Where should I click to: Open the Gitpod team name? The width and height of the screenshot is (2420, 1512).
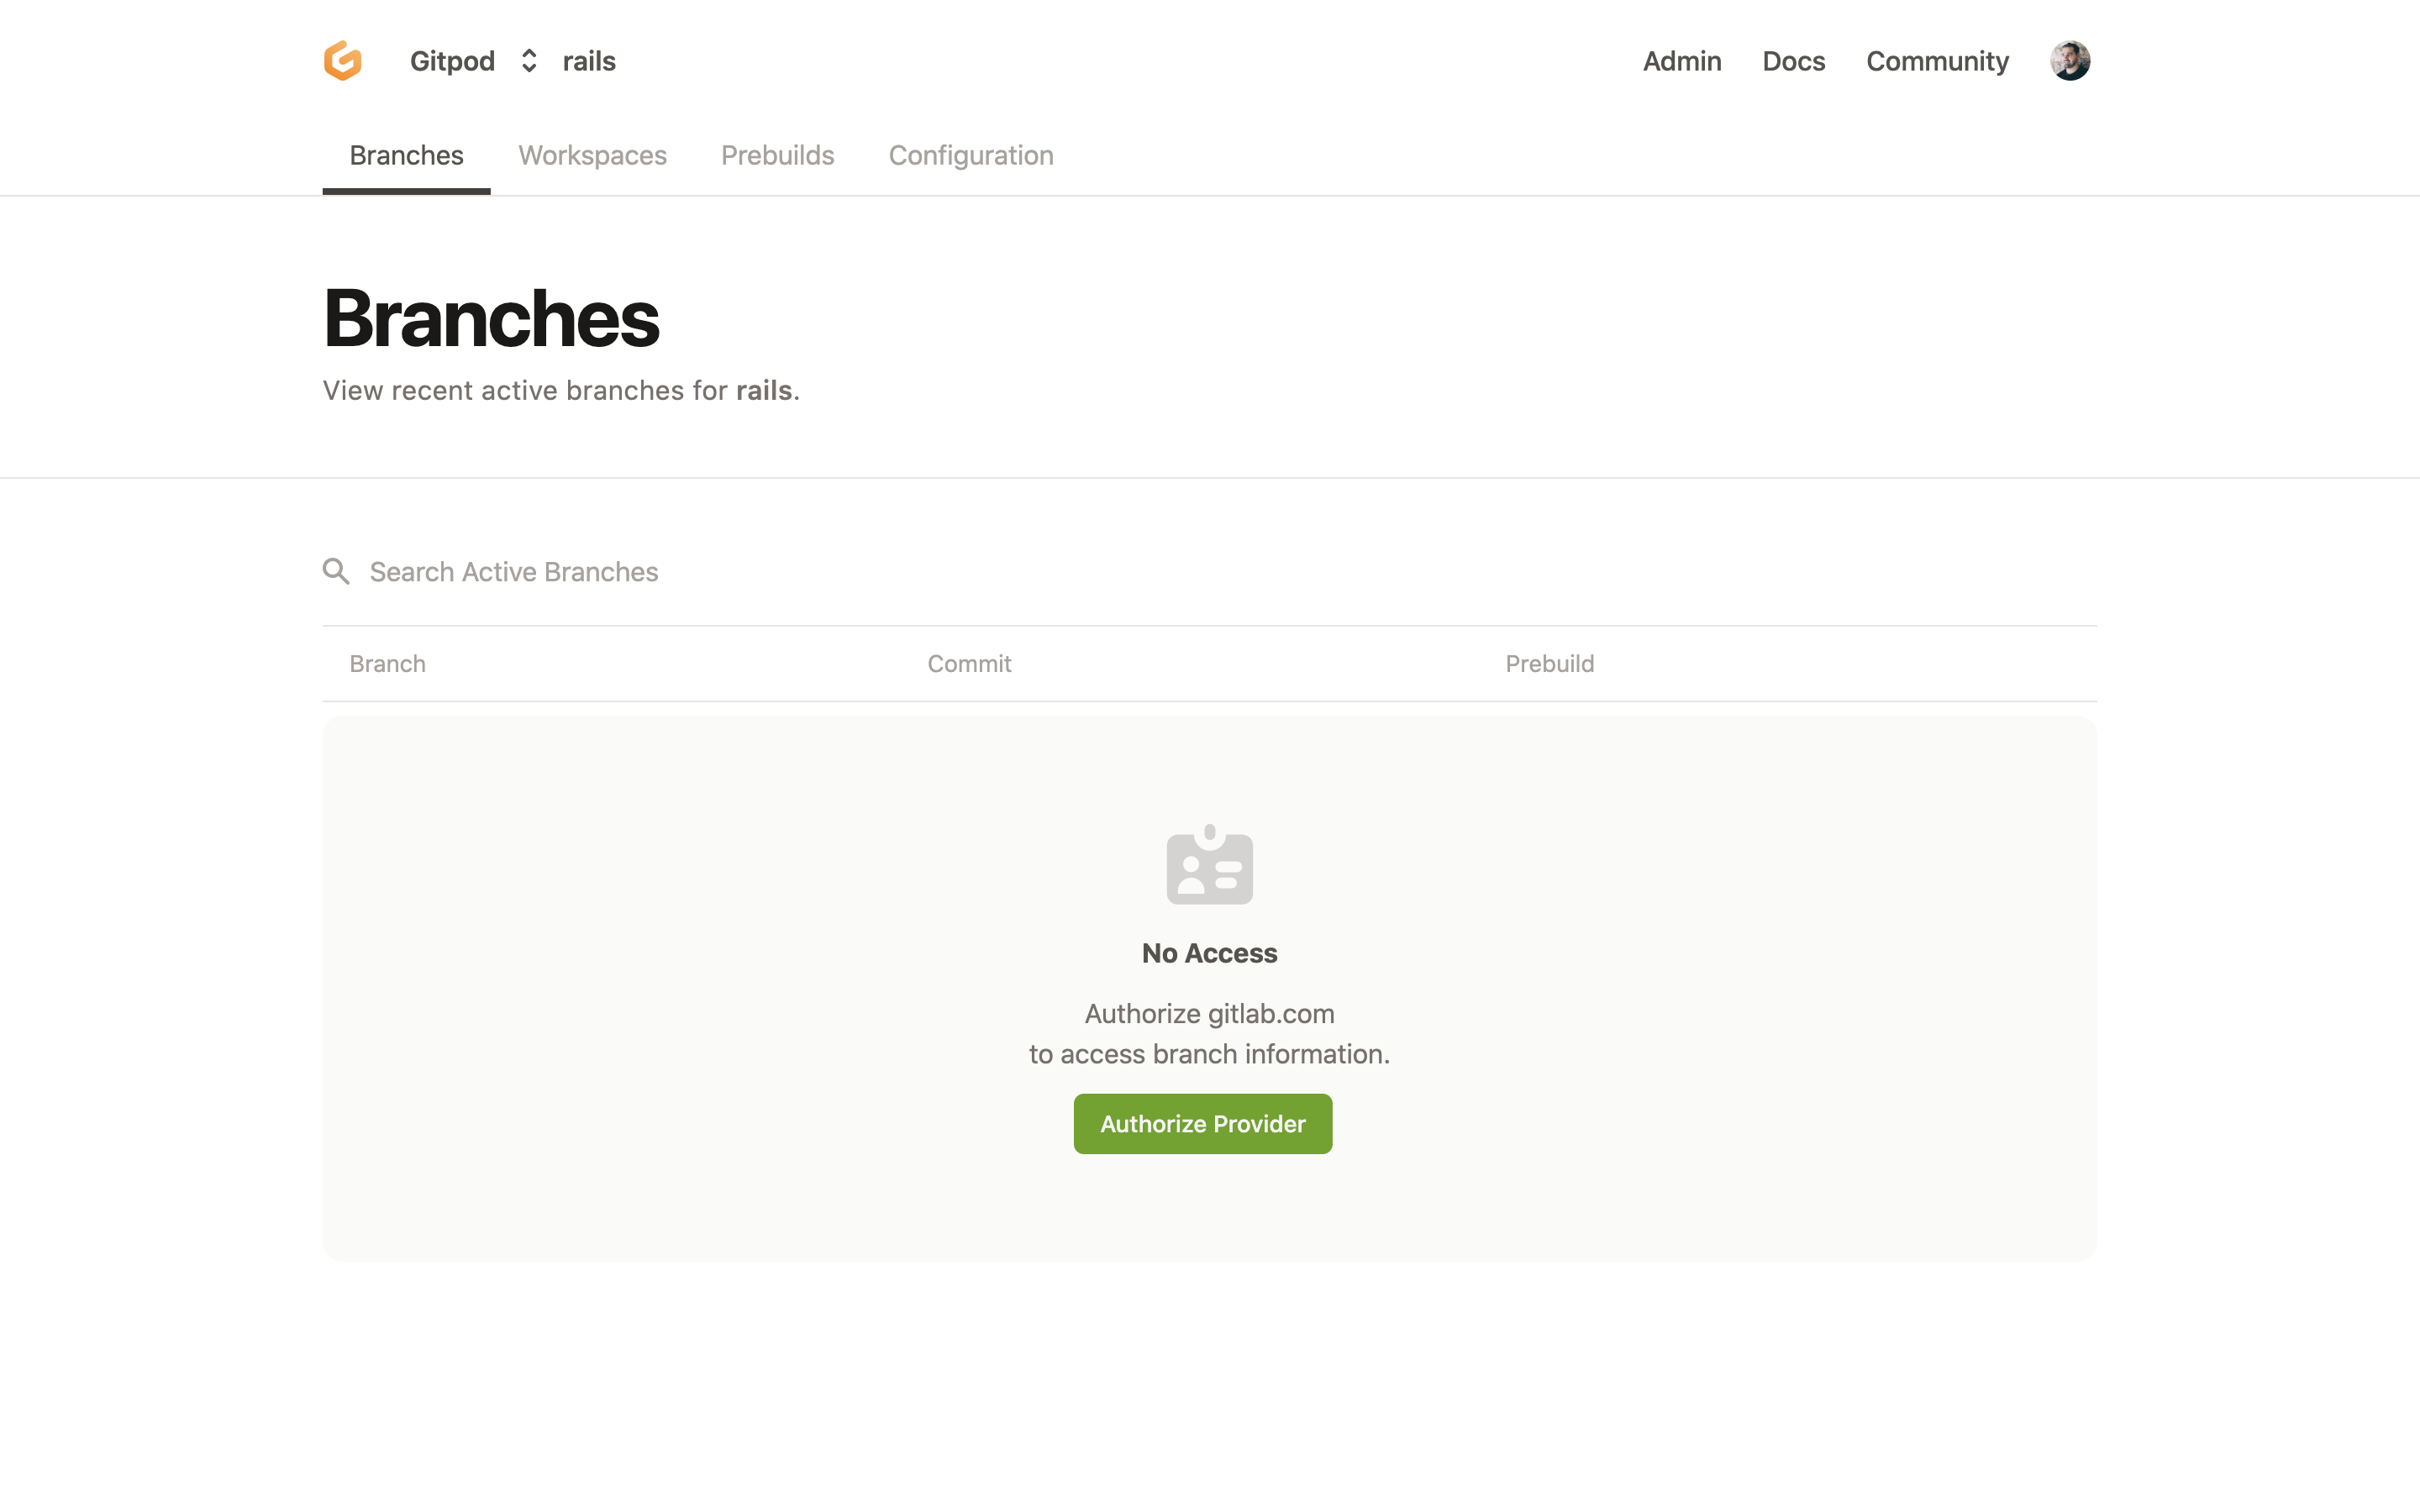pos(452,61)
